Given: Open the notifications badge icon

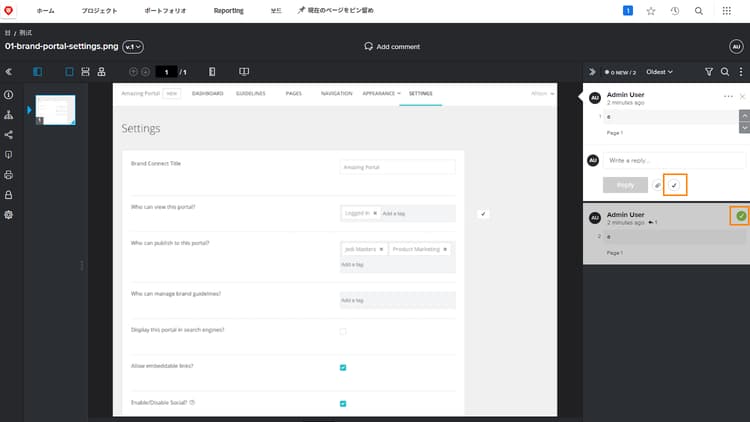Looking at the screenshot, I should [x=628, y=11].
